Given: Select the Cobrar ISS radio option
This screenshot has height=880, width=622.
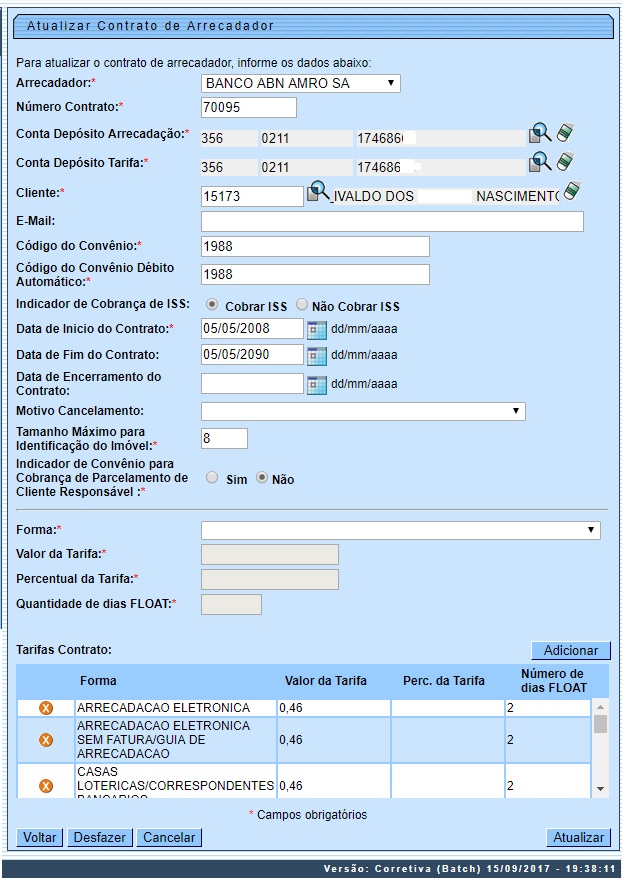Looking at the screenshot, I should pos(212,305).
